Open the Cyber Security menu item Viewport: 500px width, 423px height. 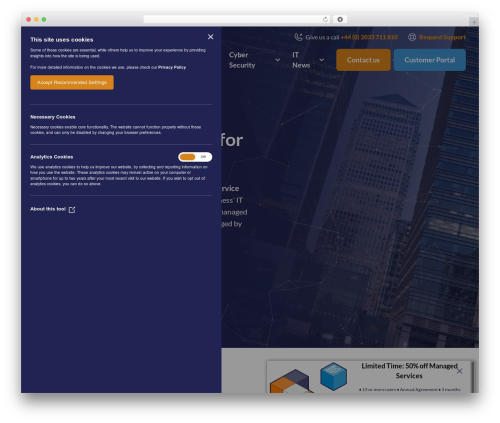(242, 60)
